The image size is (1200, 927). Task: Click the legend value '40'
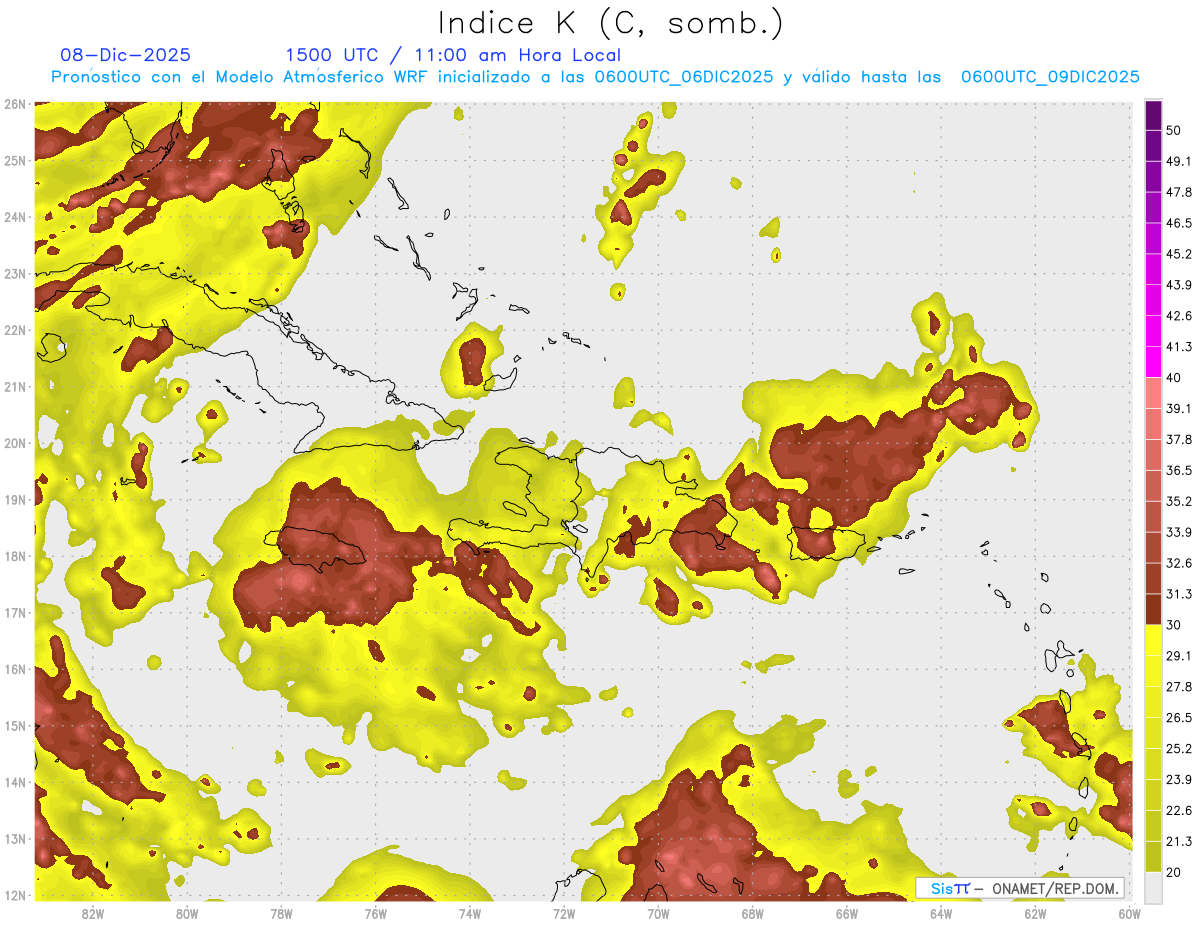coord(1174,378)
